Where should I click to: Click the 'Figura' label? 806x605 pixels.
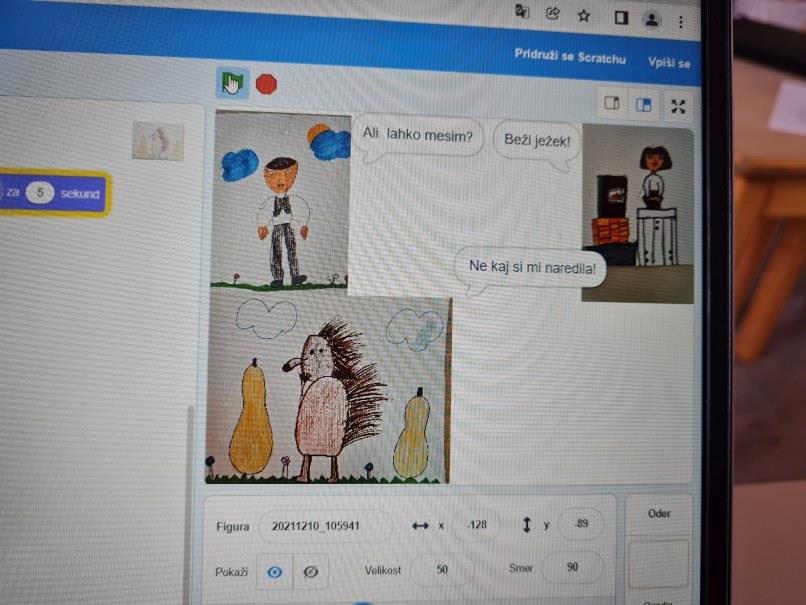[x=232, y=526]
